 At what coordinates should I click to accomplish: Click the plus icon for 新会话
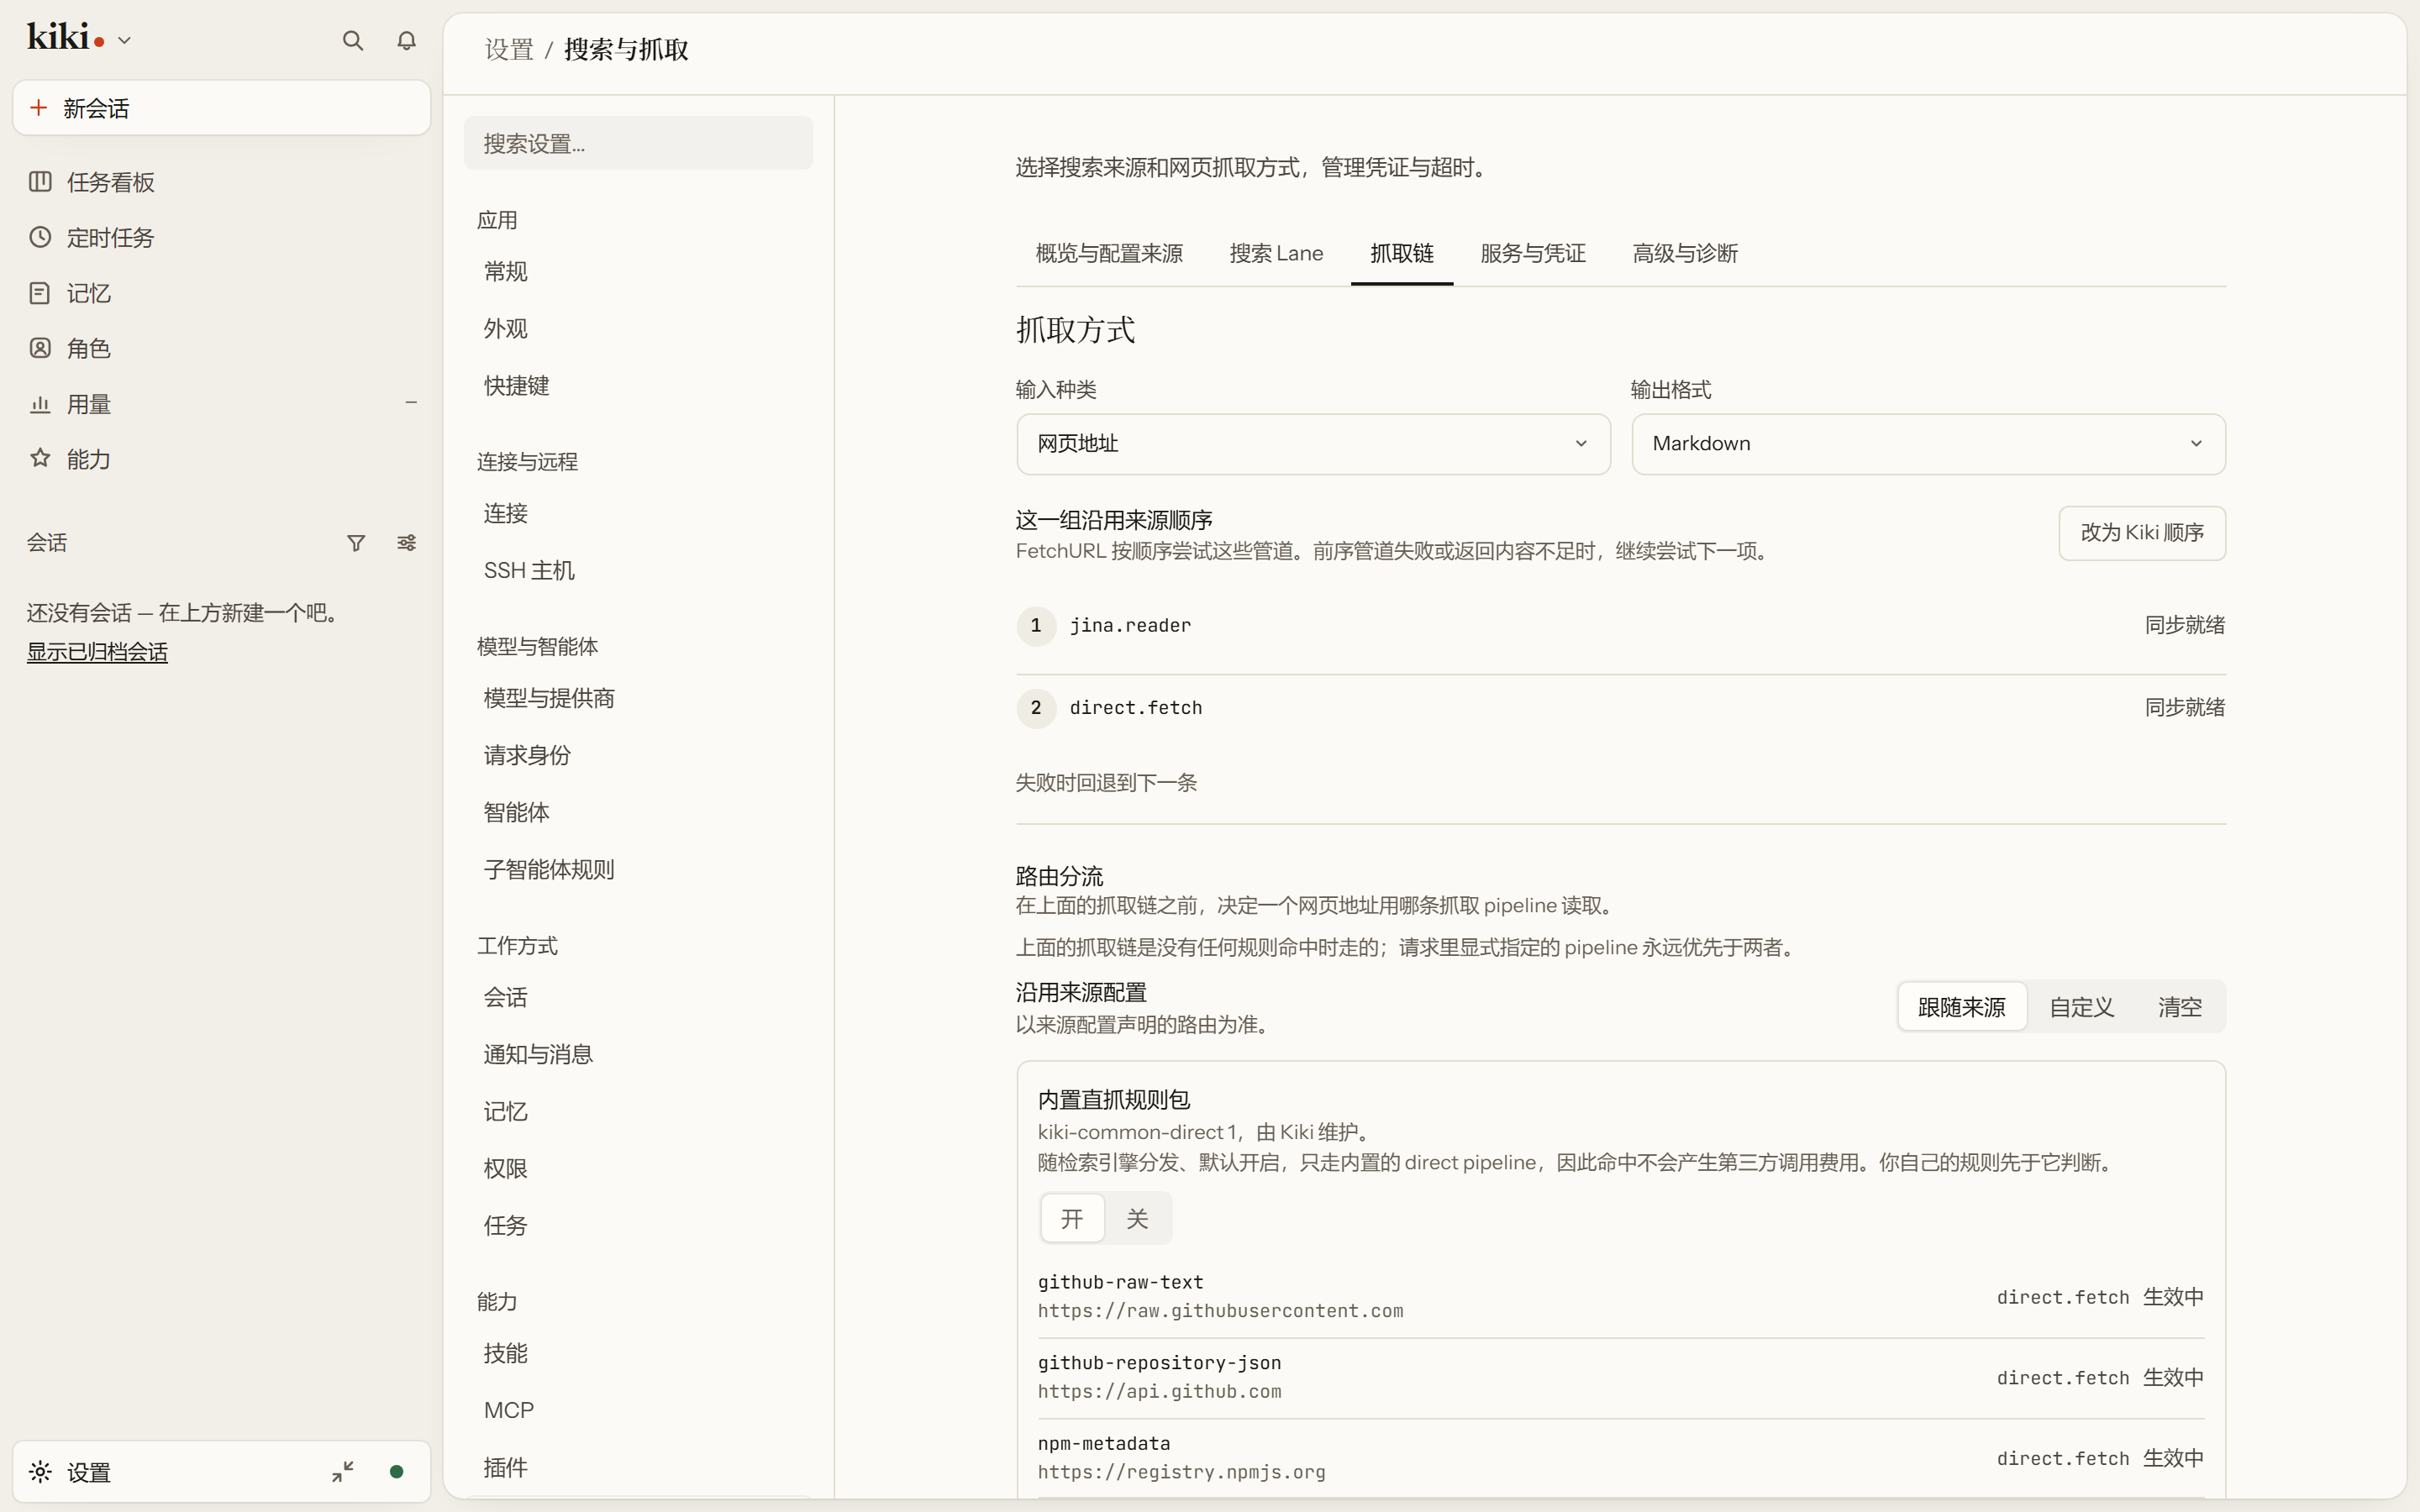point(39,107)
